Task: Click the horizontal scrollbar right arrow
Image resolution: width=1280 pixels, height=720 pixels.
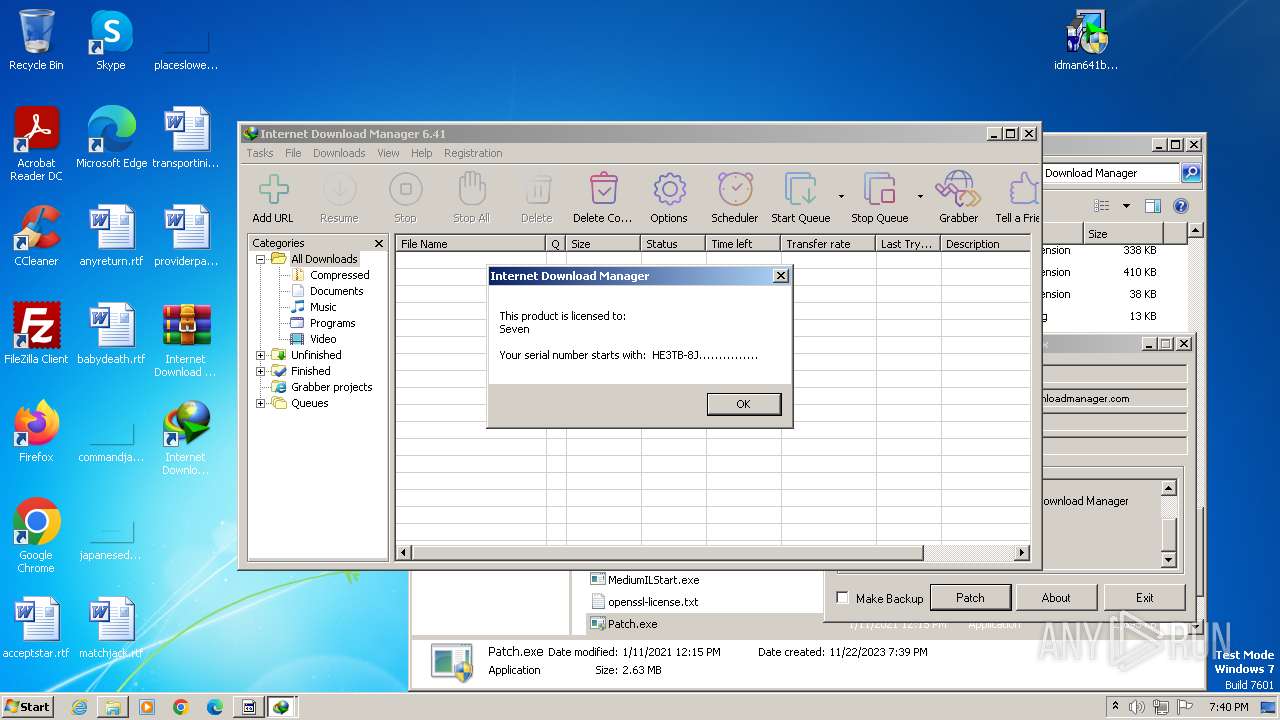Action: 1022,553
